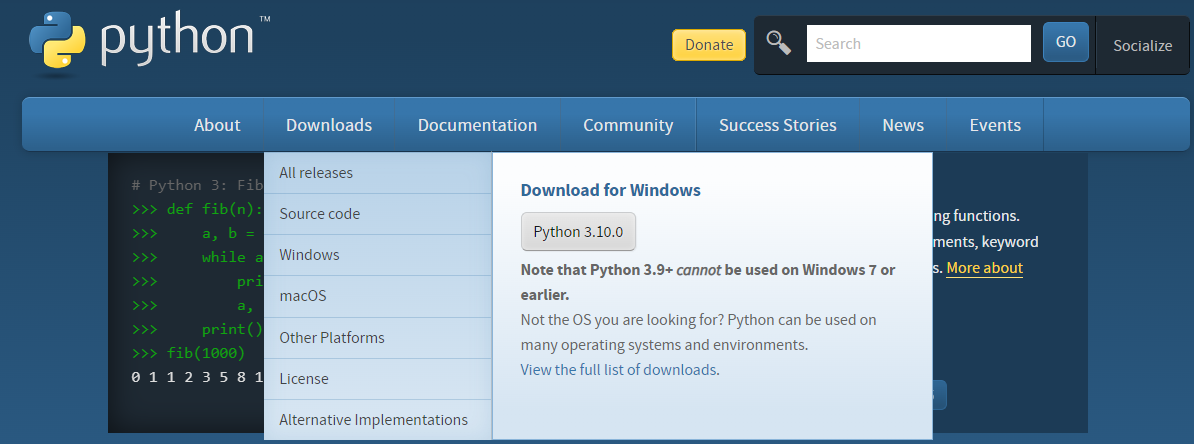The height and width of the screenshot is (444, 1194).
Task: Expand the Downloads menu
Action: 329,125
